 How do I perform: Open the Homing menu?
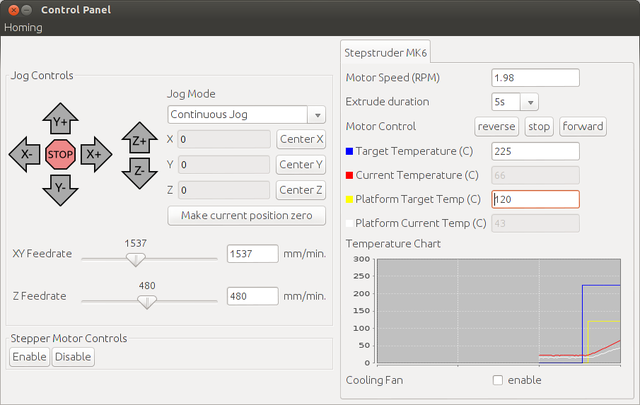[x=24, y=27]
